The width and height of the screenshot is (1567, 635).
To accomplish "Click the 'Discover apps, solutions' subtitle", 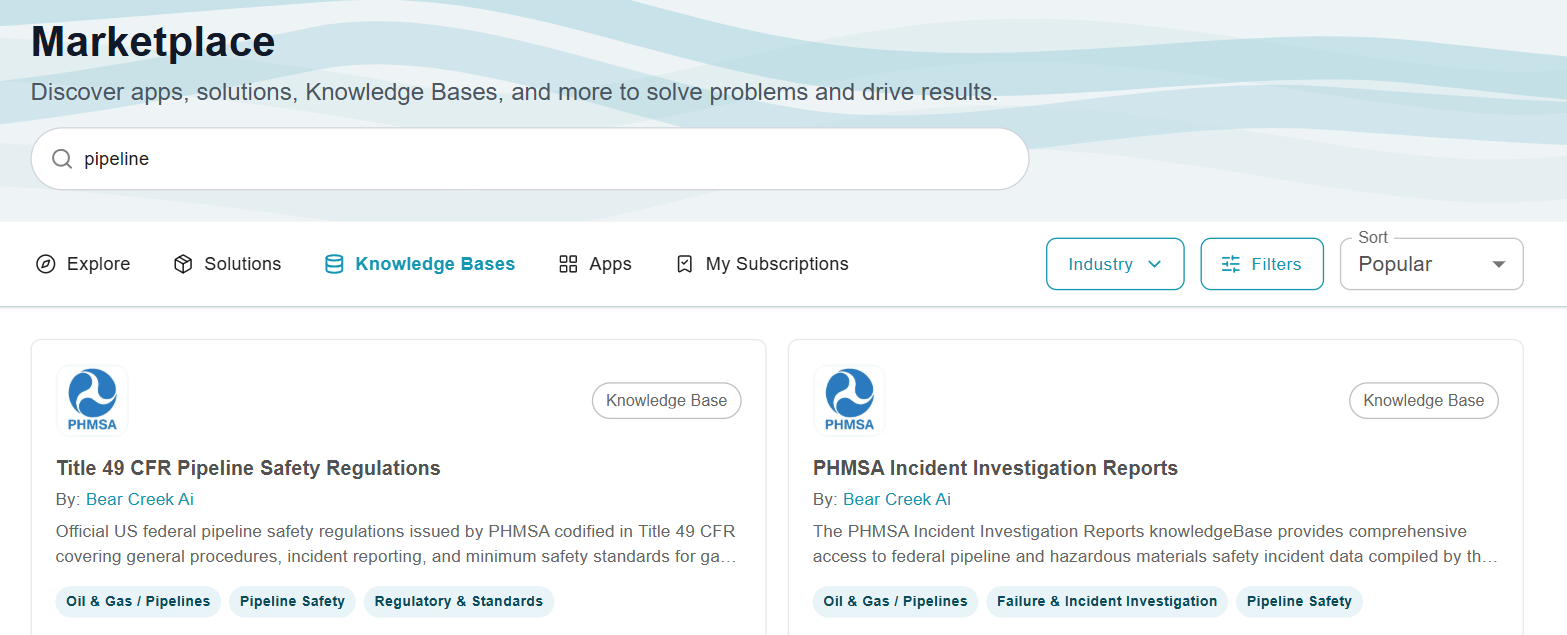I will click(x=514, y=93).
